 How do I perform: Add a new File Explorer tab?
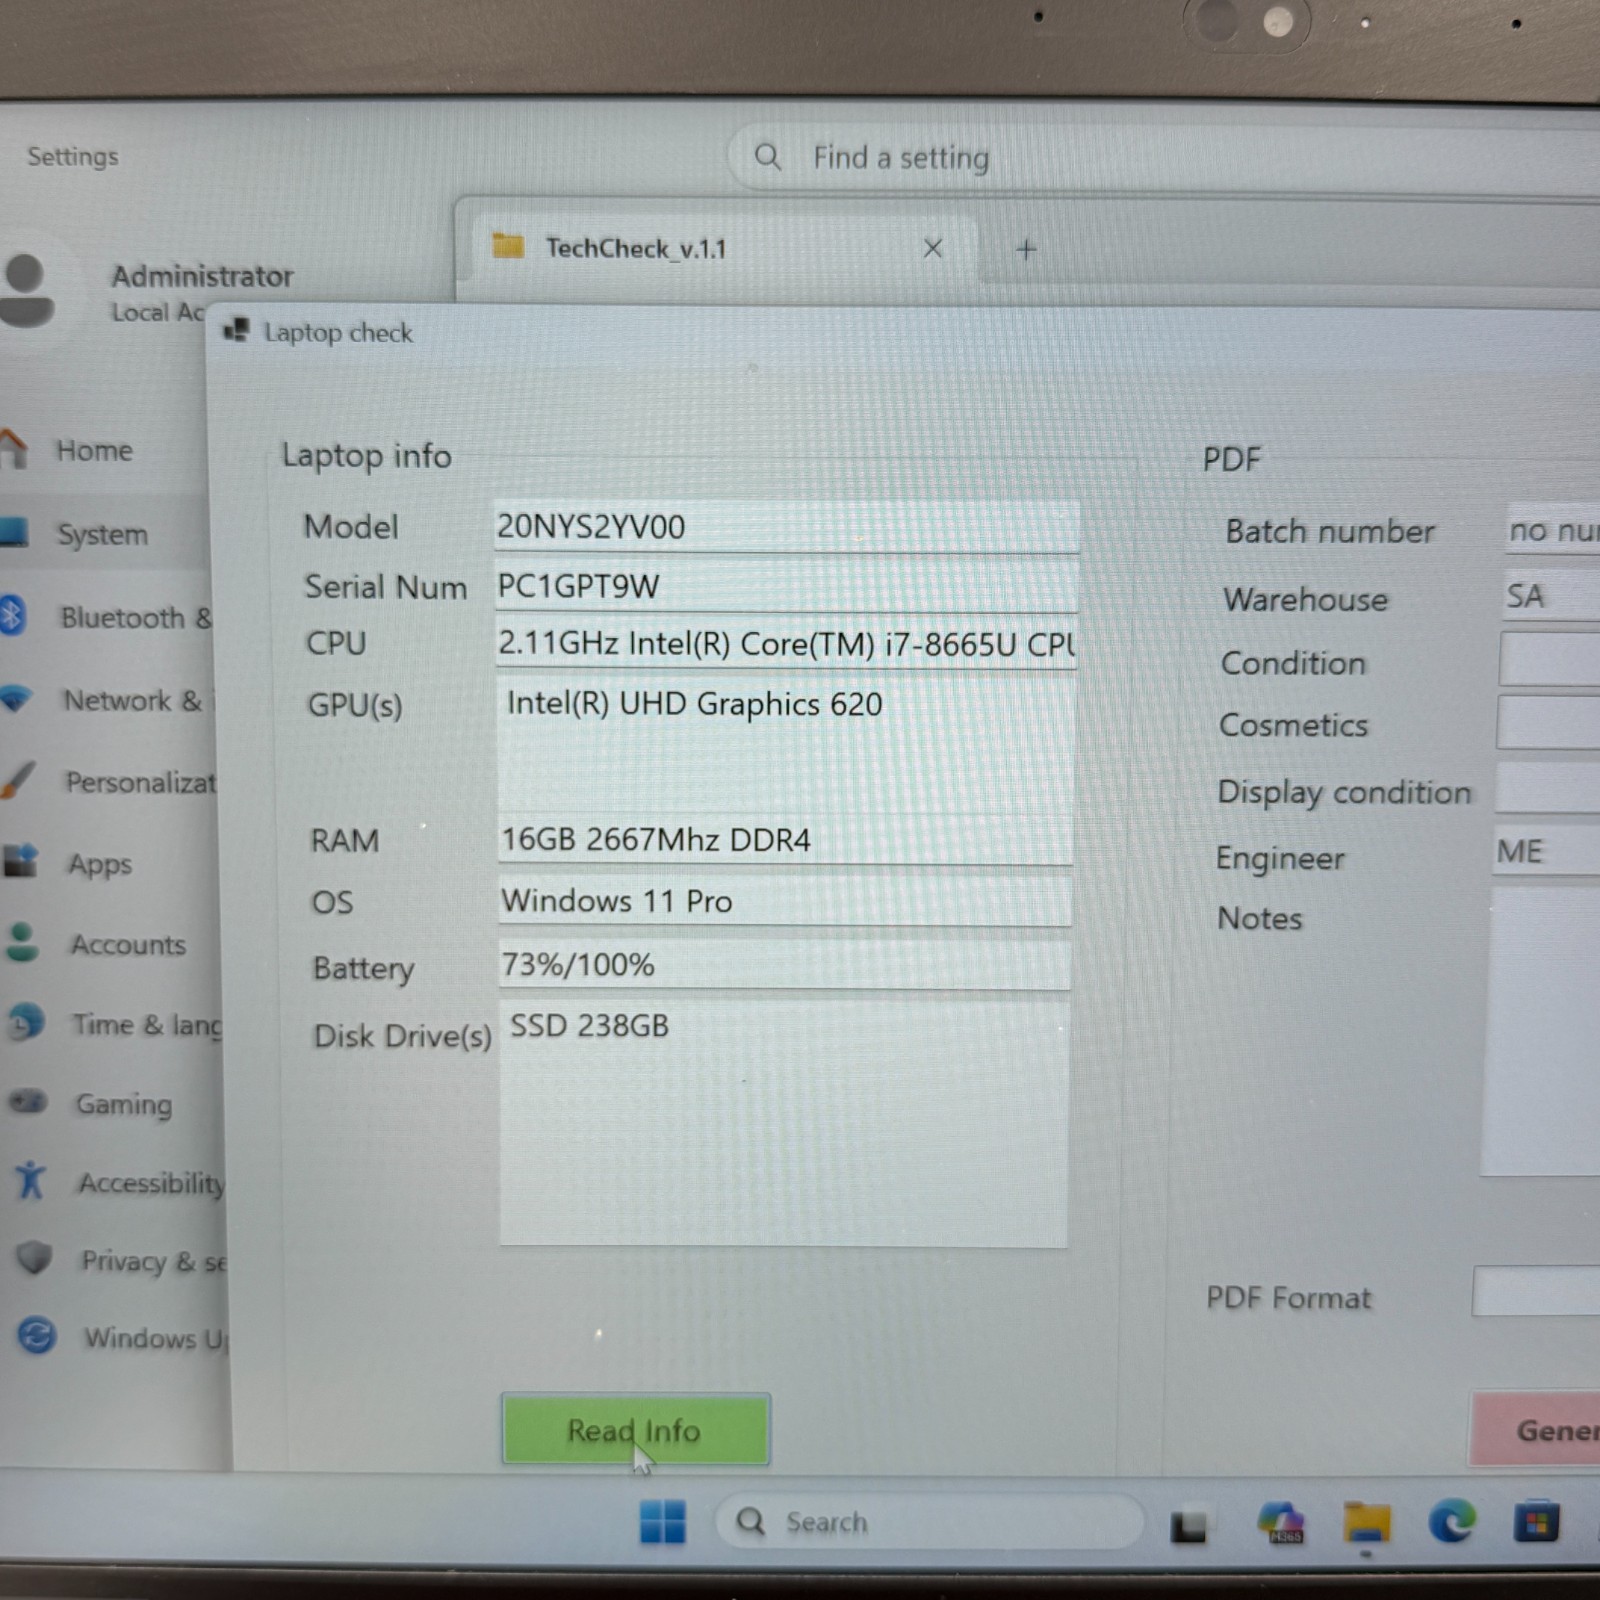[1026, 249]
